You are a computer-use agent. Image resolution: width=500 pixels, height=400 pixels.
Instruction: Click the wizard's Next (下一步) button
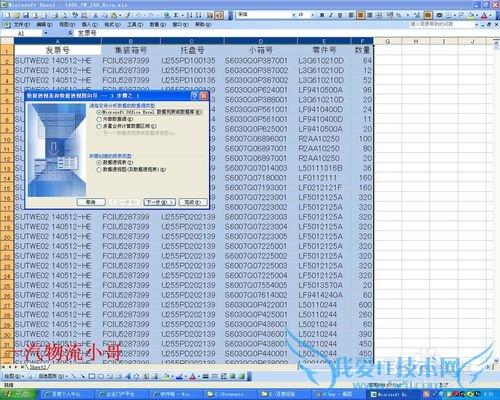click(x=159, y=202)
